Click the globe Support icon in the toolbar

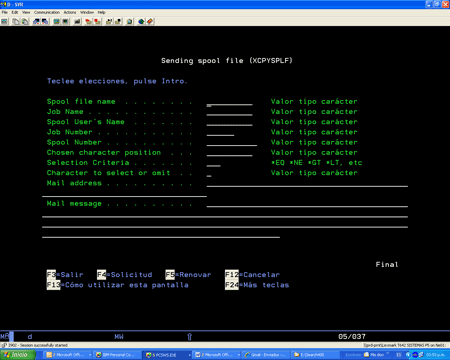pos(141,22)
